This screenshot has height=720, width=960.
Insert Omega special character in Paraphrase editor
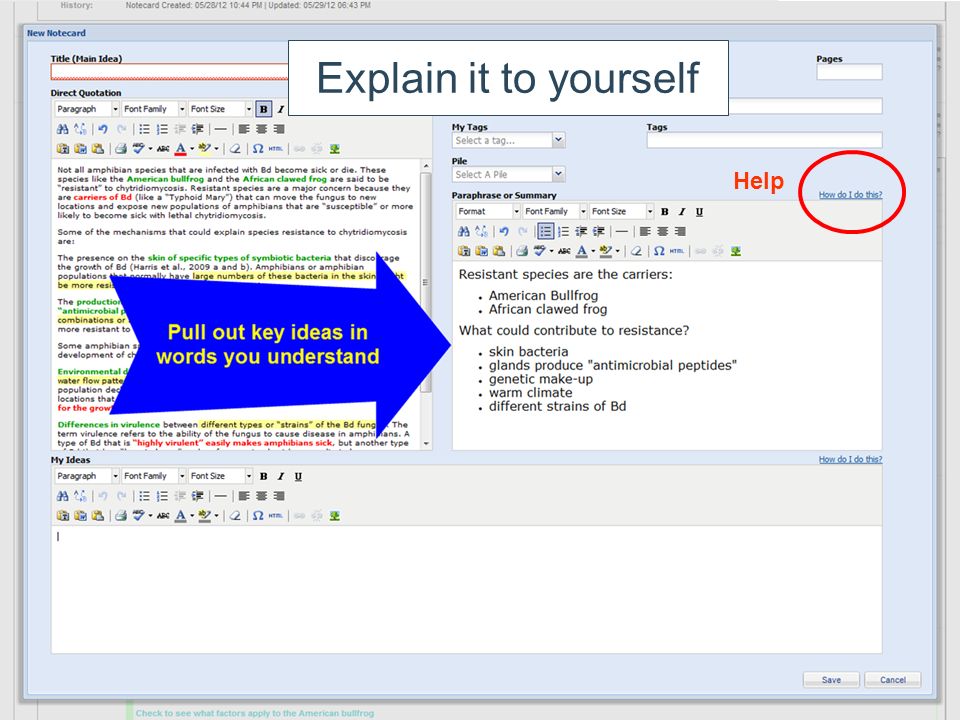click(659, 251)
